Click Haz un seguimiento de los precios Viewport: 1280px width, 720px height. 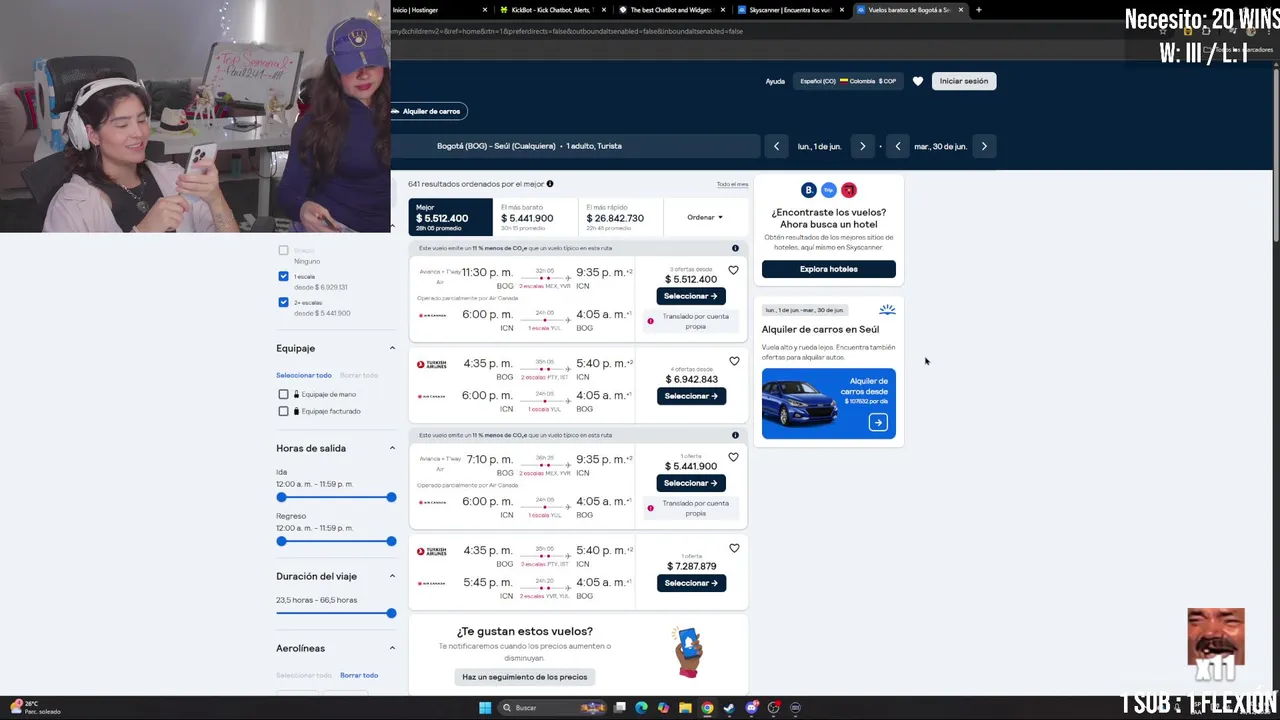[525, 677]
